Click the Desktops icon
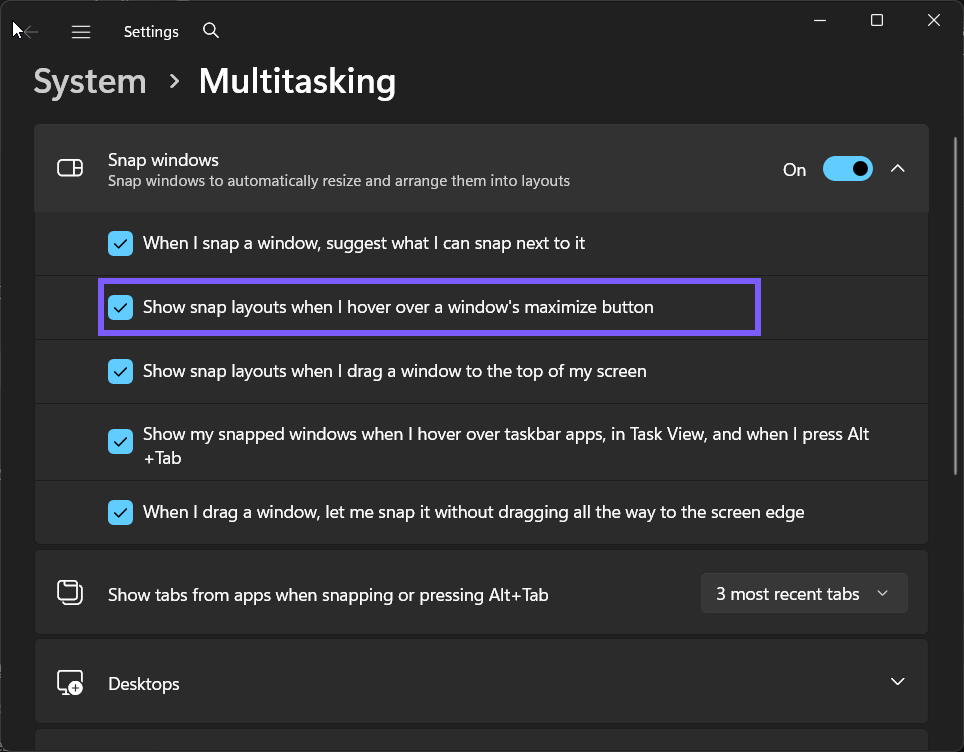The width and height of the screenshot is (964, 752). tap(70, 682)
